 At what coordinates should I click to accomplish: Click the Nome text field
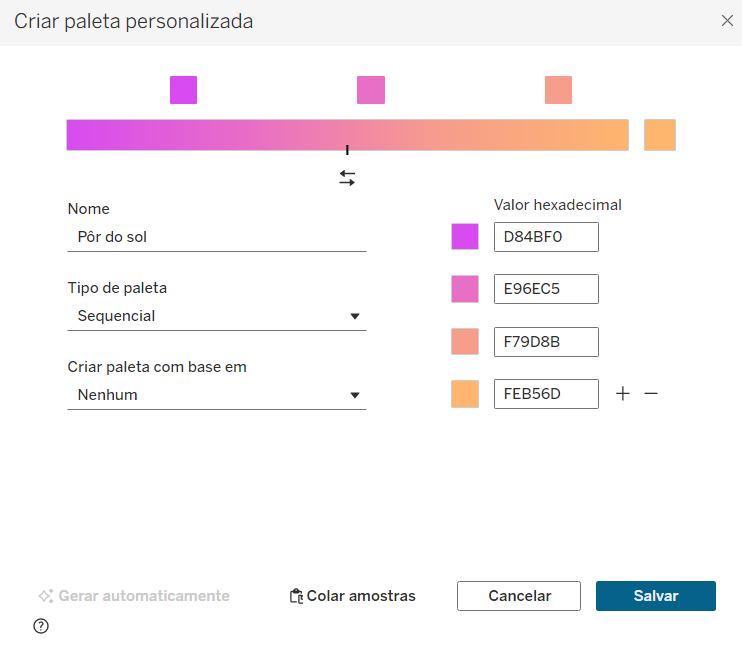click(216, 237)
